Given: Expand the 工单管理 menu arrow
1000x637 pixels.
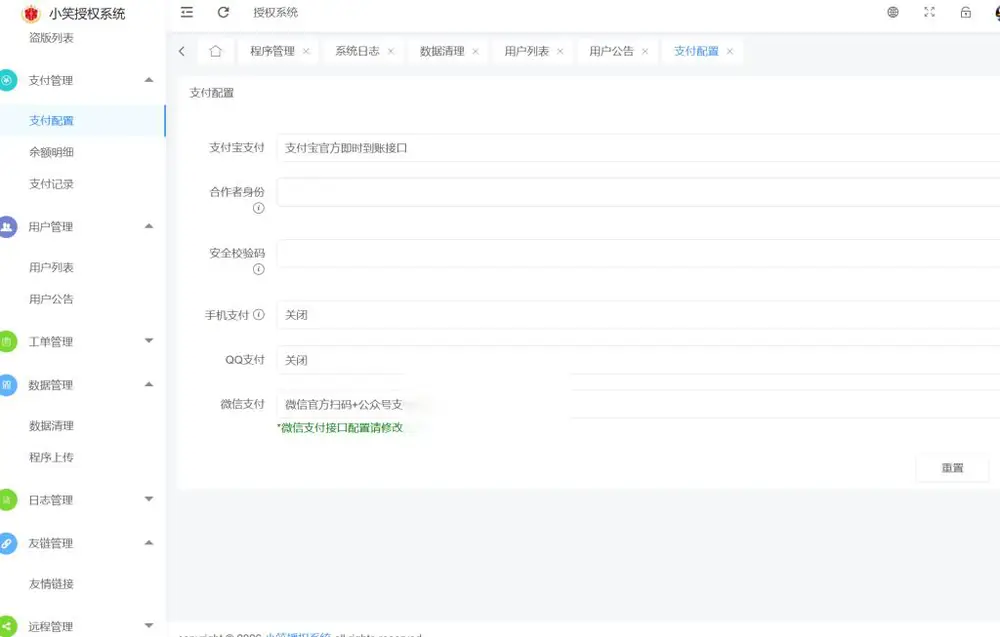Looking at the screenshot, I should [149, 340].
